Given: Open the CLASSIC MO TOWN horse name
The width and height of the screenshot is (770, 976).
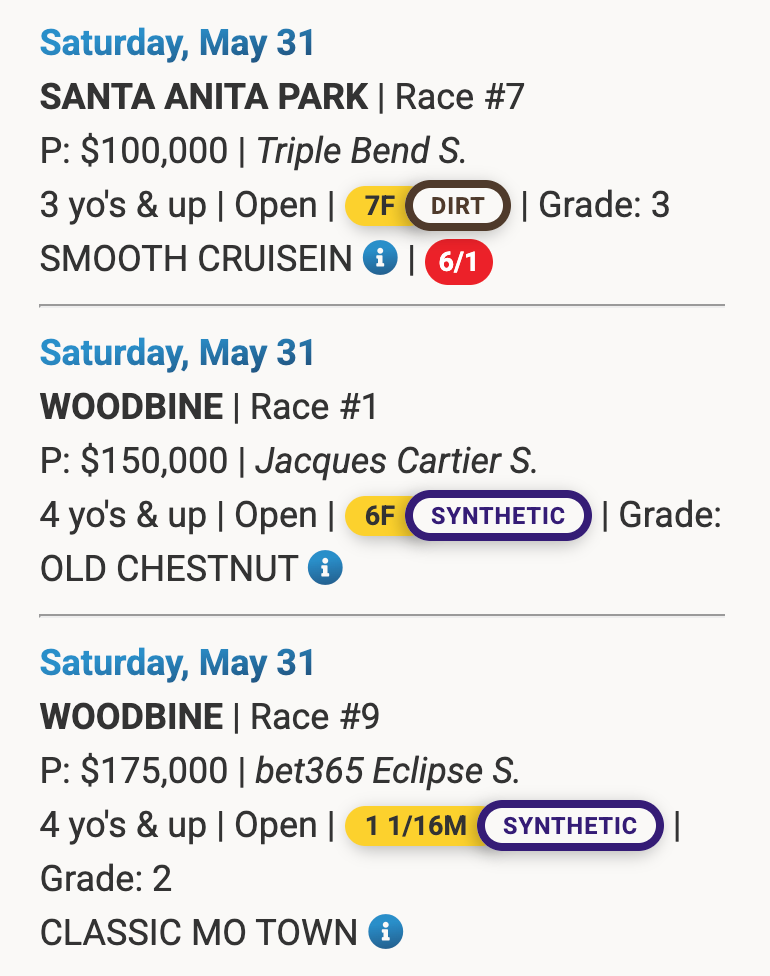Looking at the screenshot, I should [x=199, y=932].
